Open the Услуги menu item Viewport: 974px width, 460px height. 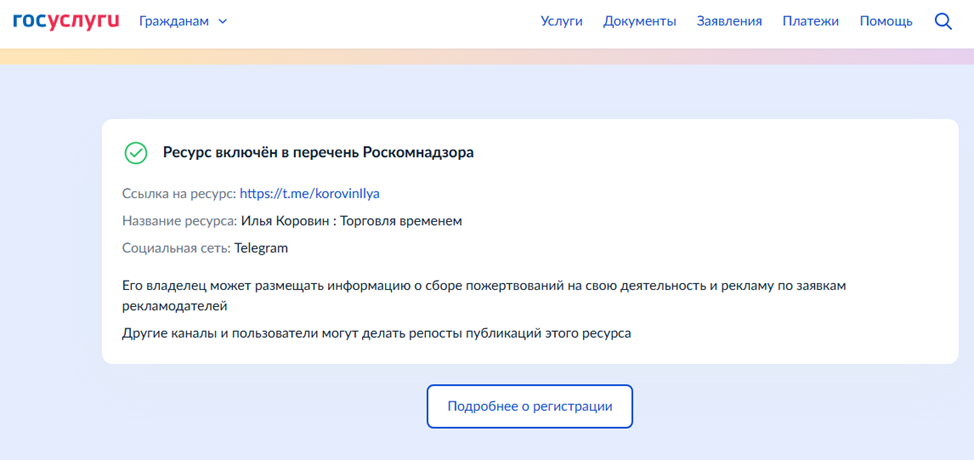click(x=562, y=22)
